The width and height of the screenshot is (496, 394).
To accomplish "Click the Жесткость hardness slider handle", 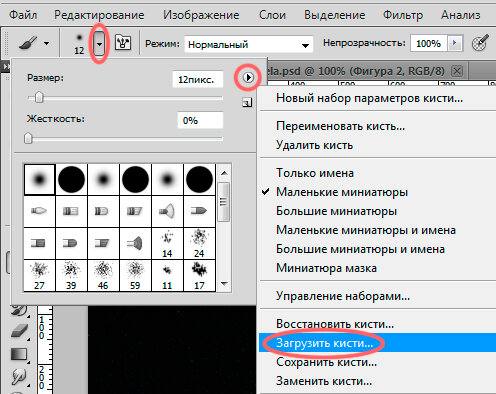I will (x=28, y=138).
